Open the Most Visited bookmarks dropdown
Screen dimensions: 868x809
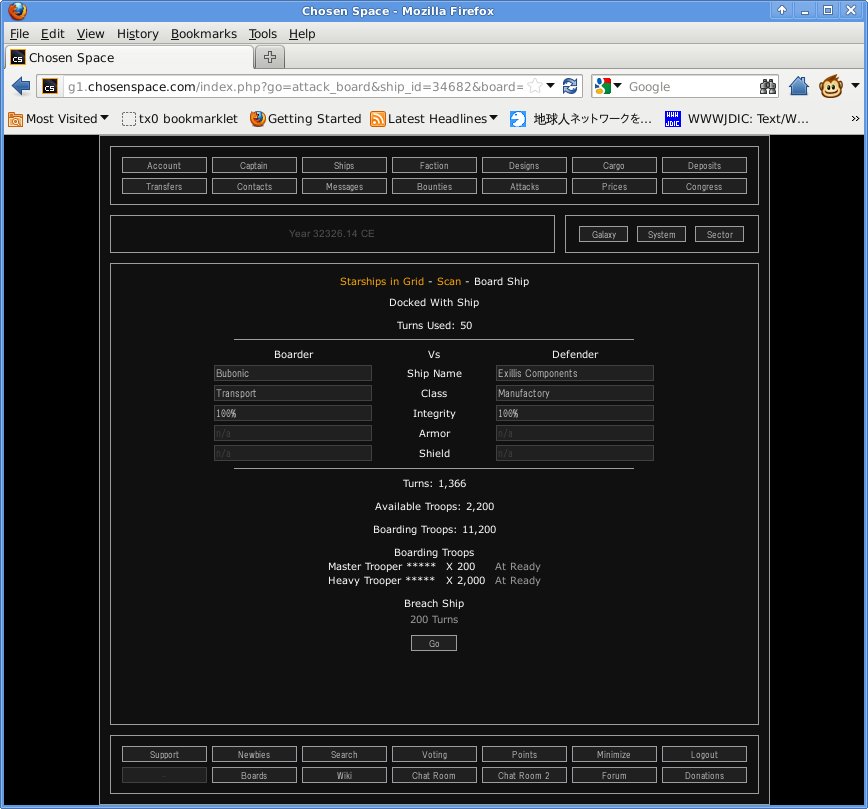[59, 118]
